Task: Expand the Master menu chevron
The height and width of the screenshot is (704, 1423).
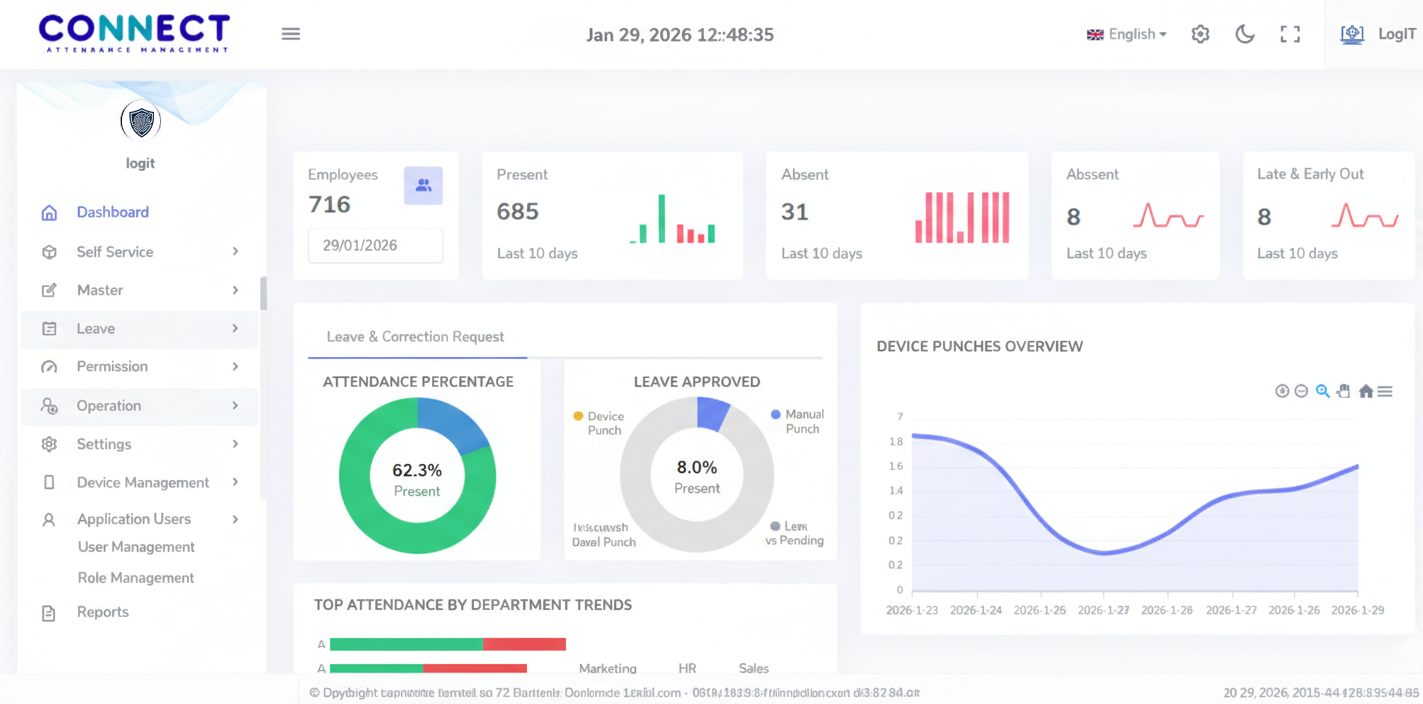Action: point(235,290)
